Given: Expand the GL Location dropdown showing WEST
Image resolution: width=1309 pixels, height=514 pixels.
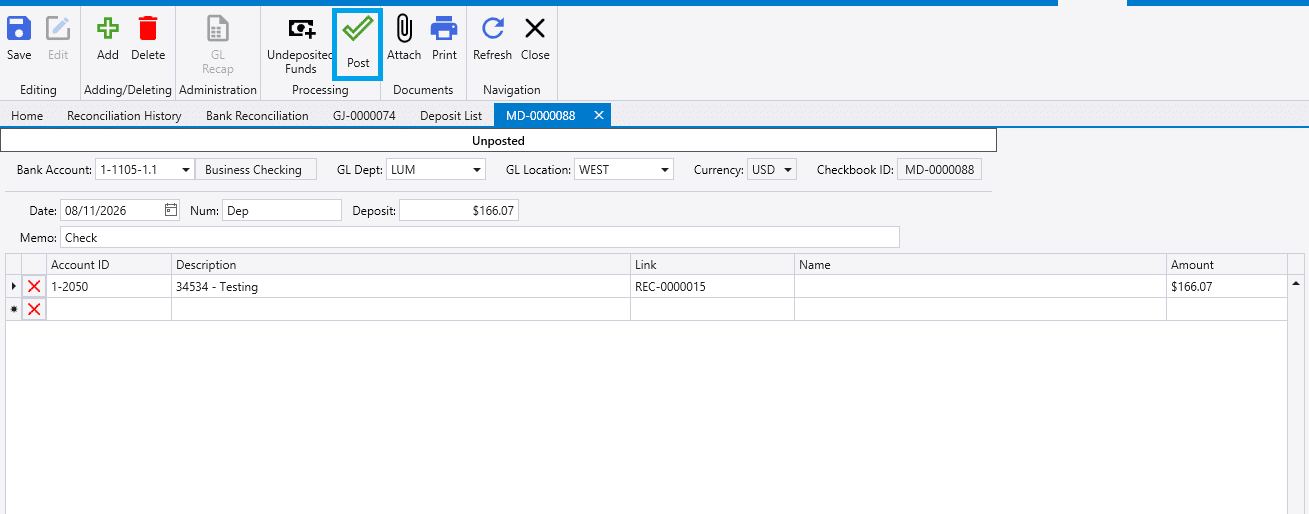Looking at the screenshot, I should coord(665,170).
